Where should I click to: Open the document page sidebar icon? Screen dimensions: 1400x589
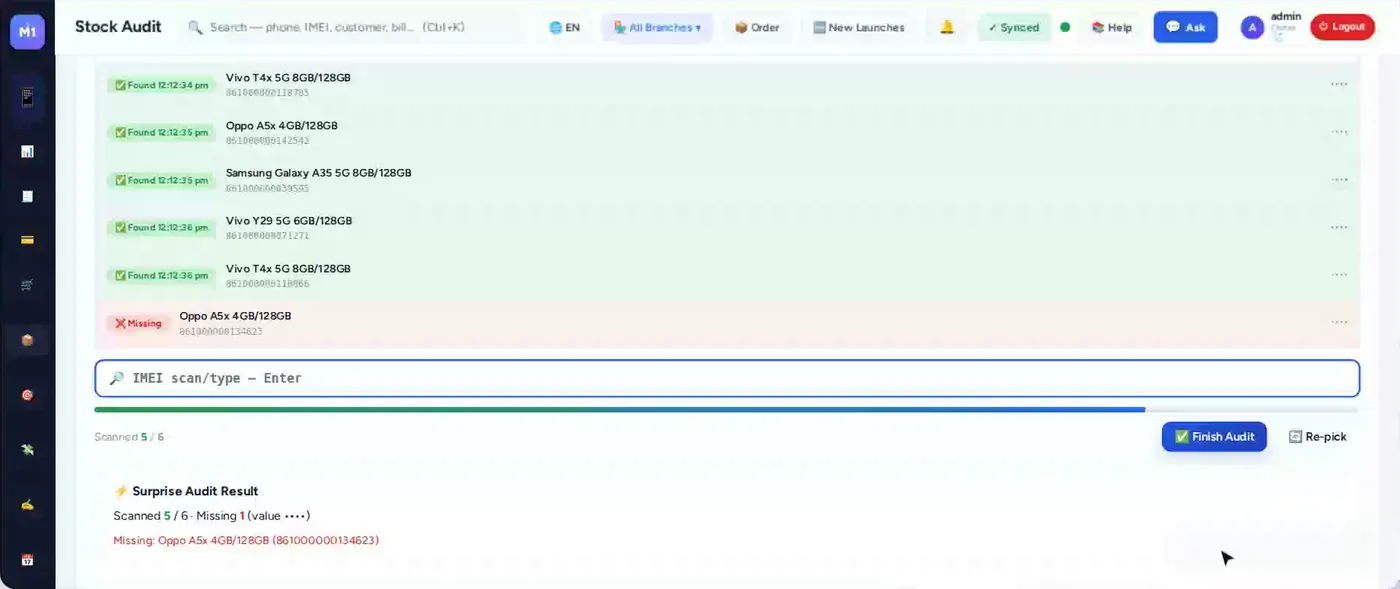[x=27, y=196]
